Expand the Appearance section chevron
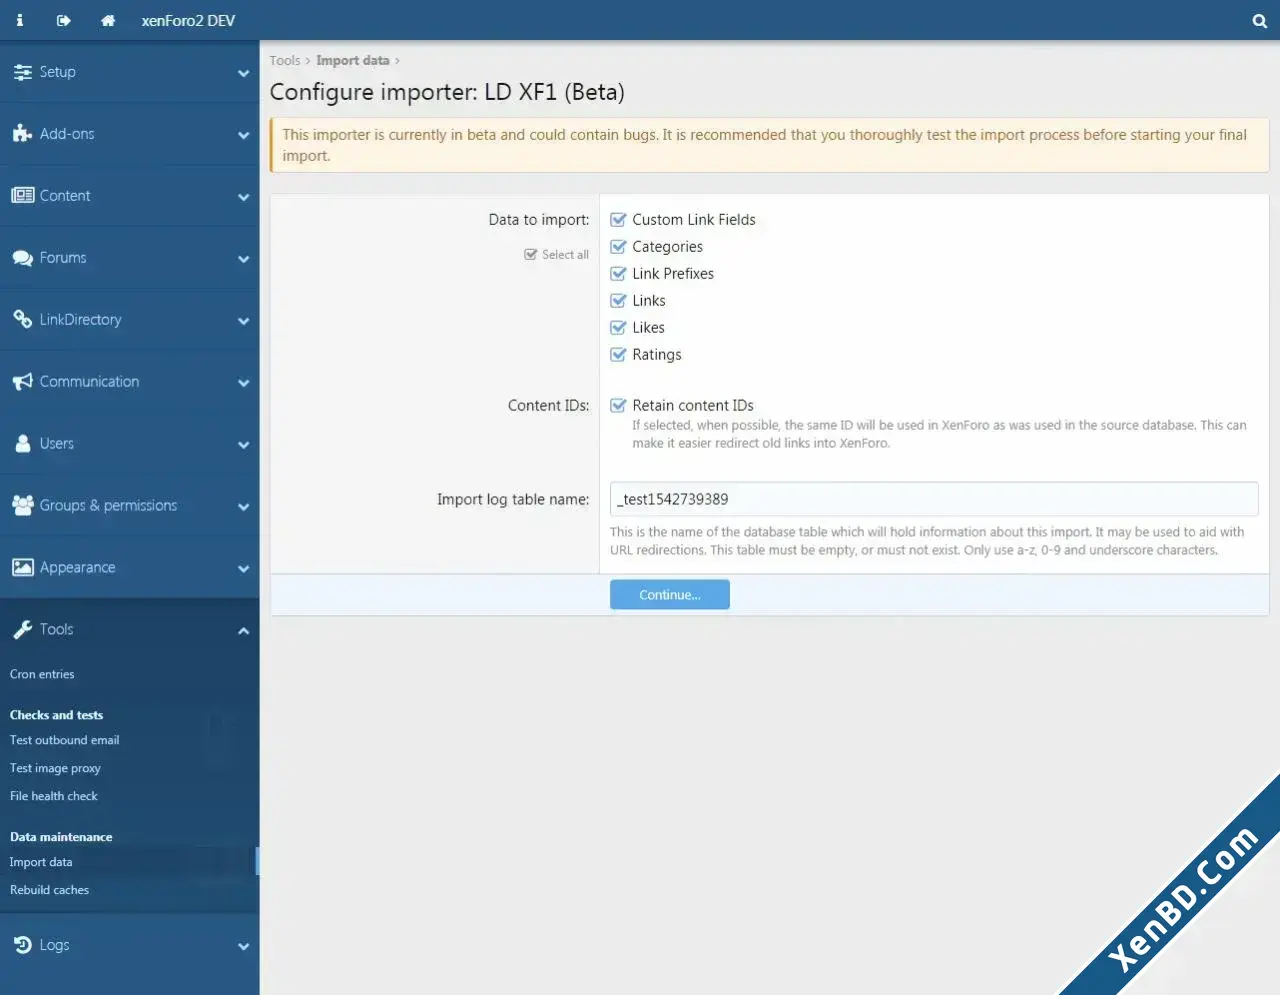Image resolution: width=1280 pixels, height=995 pixels. coord(243,569)
